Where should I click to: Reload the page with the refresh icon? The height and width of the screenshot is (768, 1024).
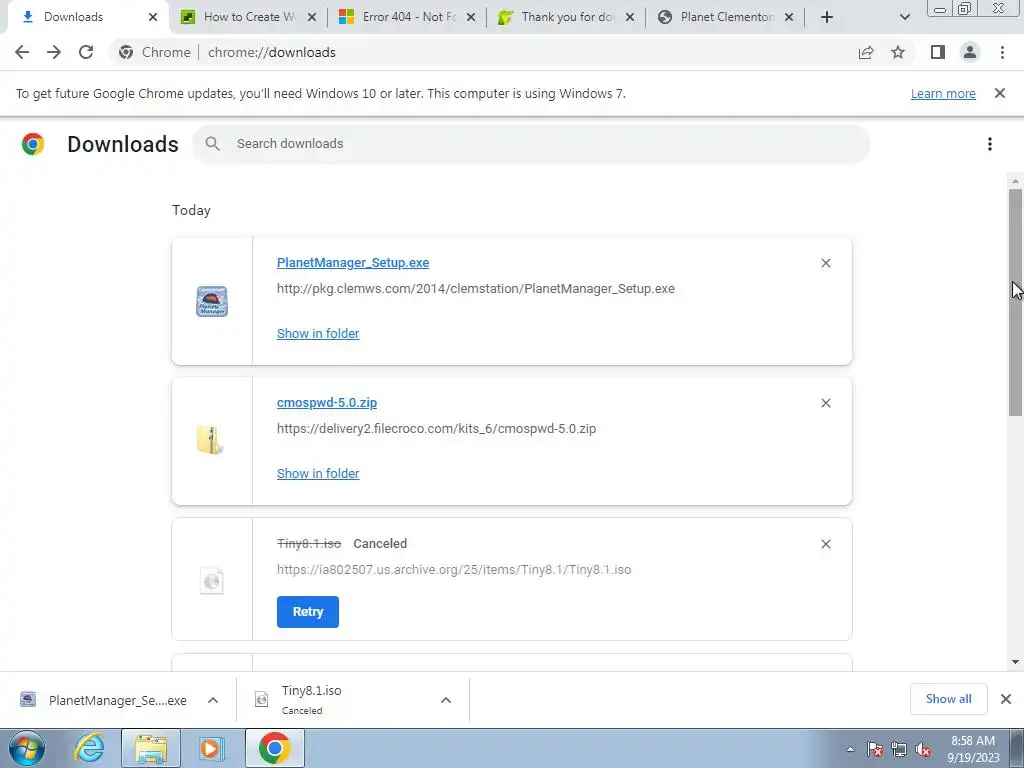[86, 52]
